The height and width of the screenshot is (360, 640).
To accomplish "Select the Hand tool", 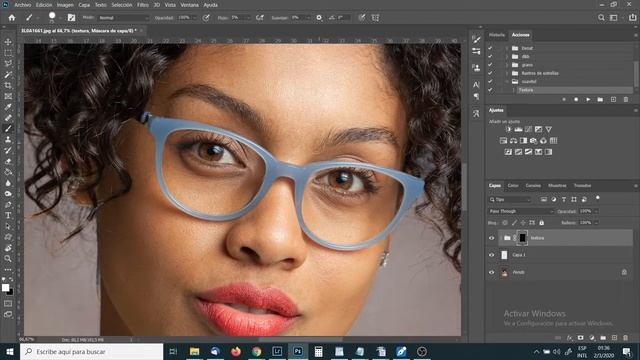I will 8,248.
